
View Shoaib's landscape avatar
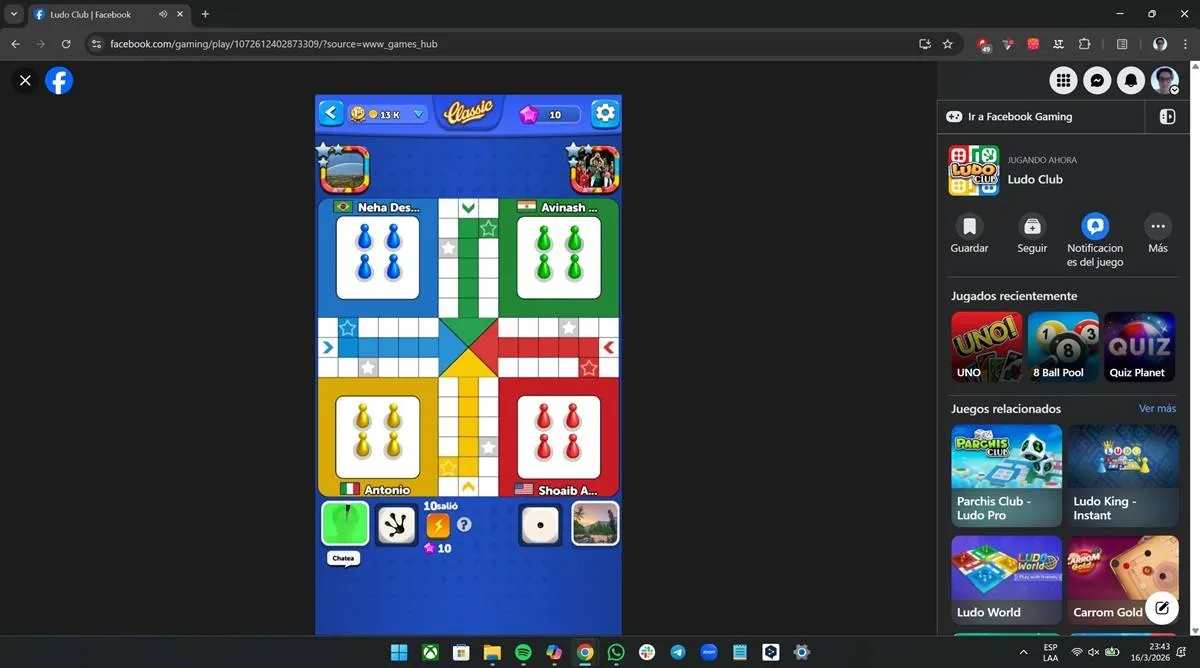595,524
